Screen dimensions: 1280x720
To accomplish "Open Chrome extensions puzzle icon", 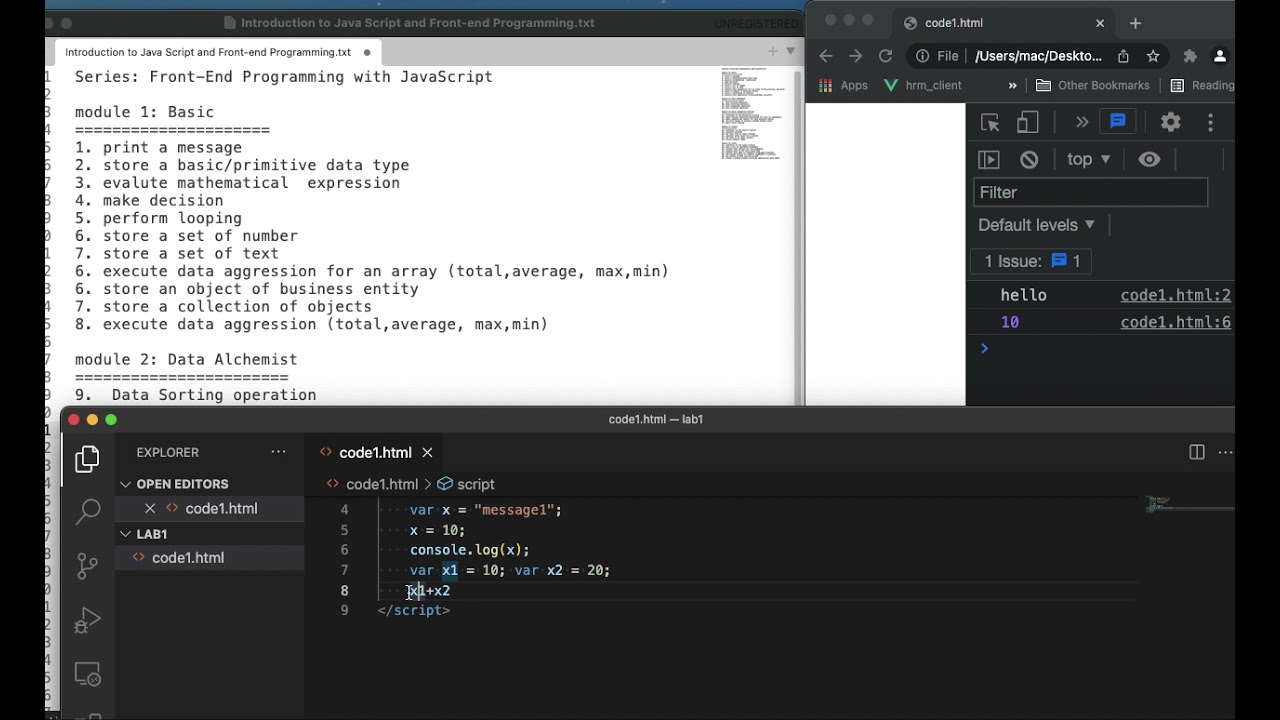I will click(x=1190, y=56).
